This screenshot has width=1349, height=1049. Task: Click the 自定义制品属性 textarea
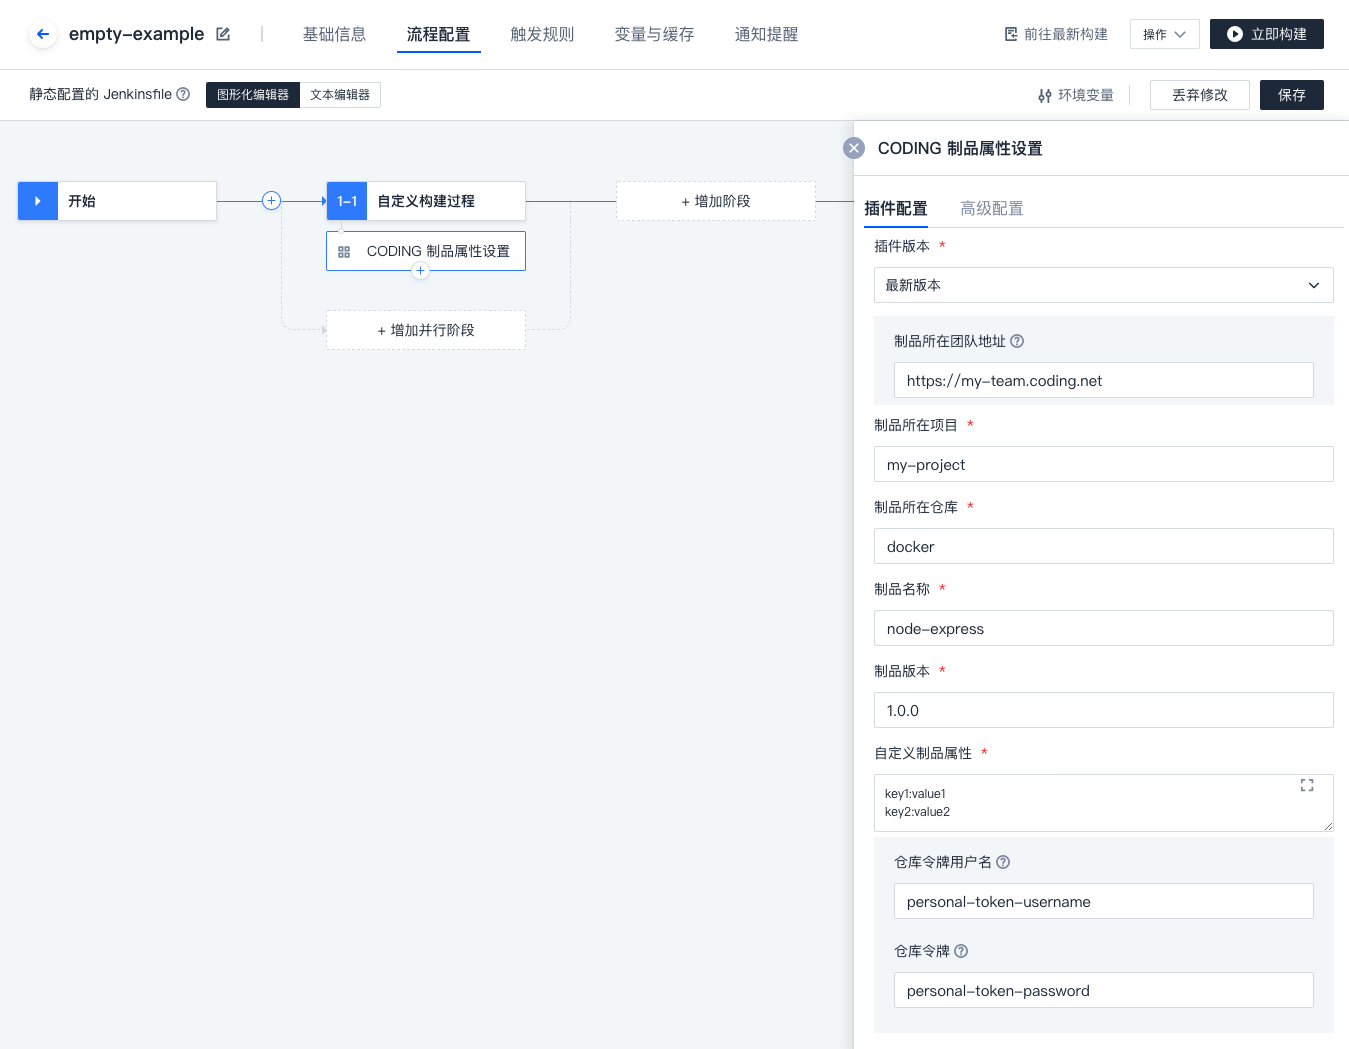click(1104, 803)
